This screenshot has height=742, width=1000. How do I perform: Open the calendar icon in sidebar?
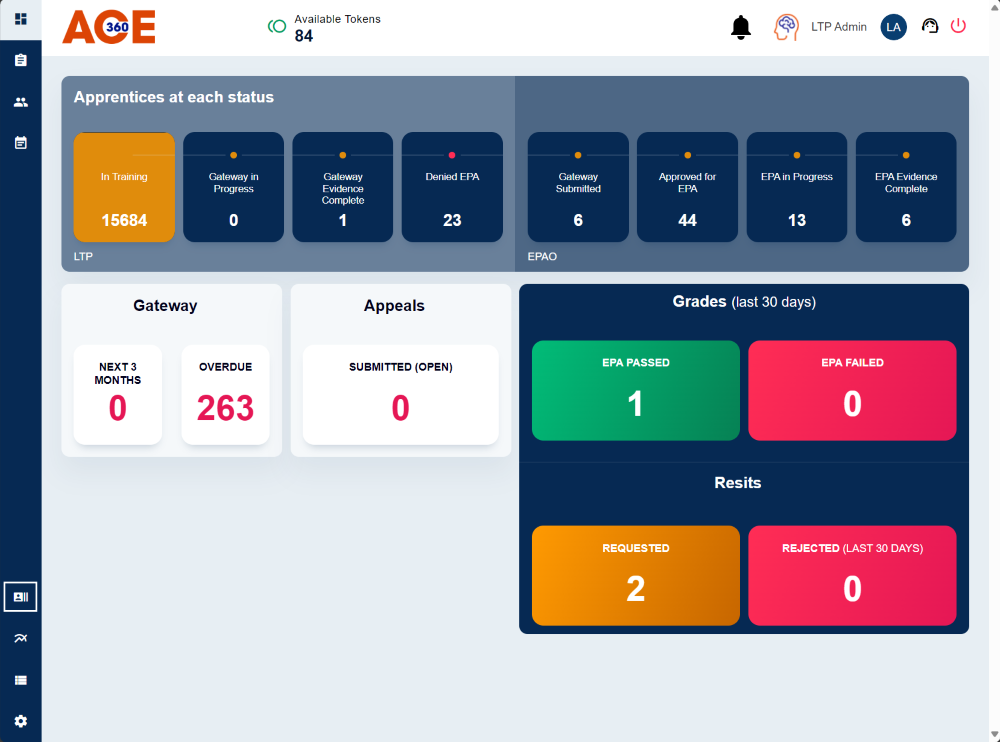tap(20, 143)
